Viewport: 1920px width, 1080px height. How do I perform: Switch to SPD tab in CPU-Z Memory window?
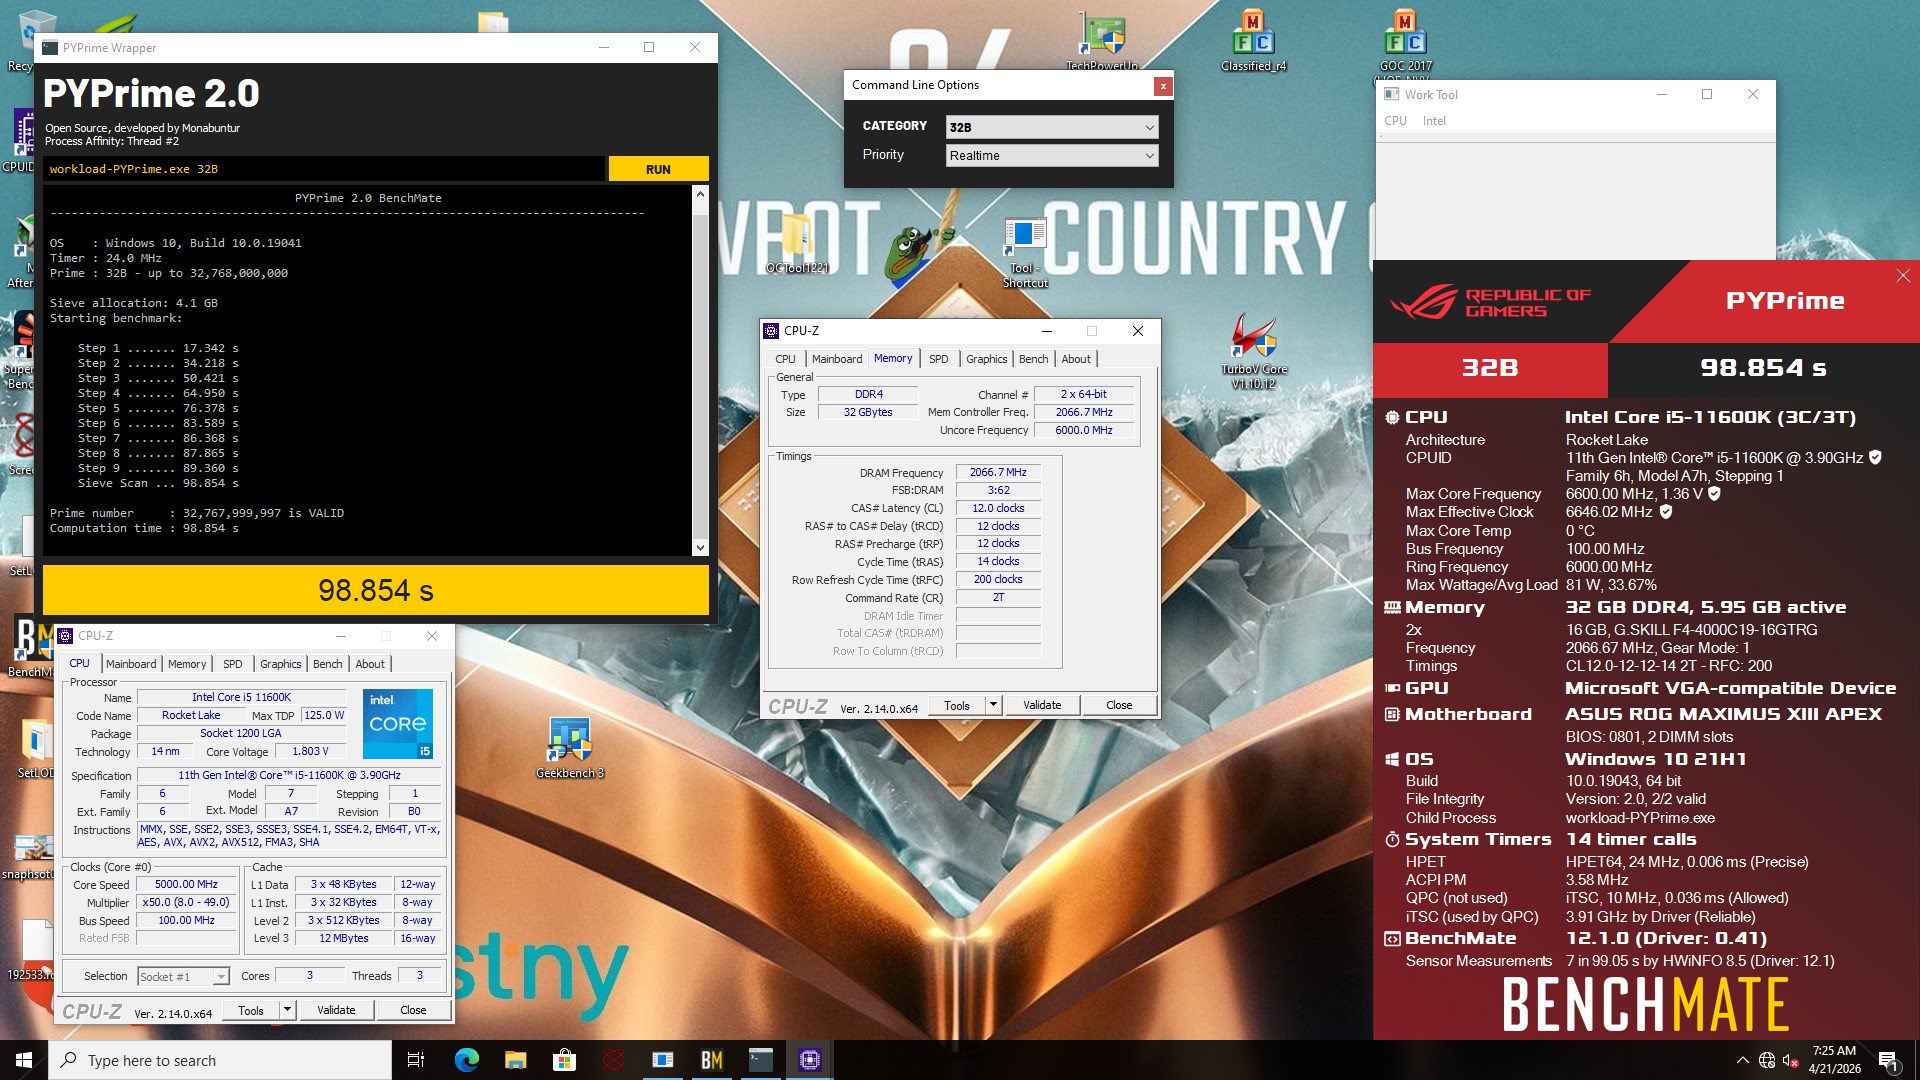[938, 359]
